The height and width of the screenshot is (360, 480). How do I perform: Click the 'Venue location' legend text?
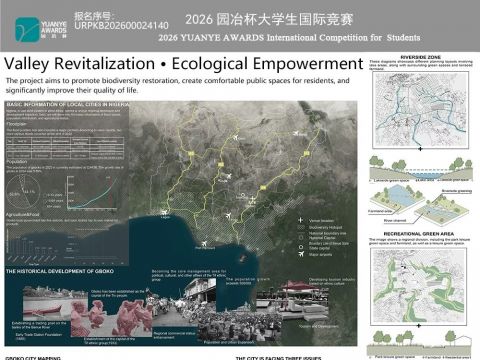tap(321, 220)
